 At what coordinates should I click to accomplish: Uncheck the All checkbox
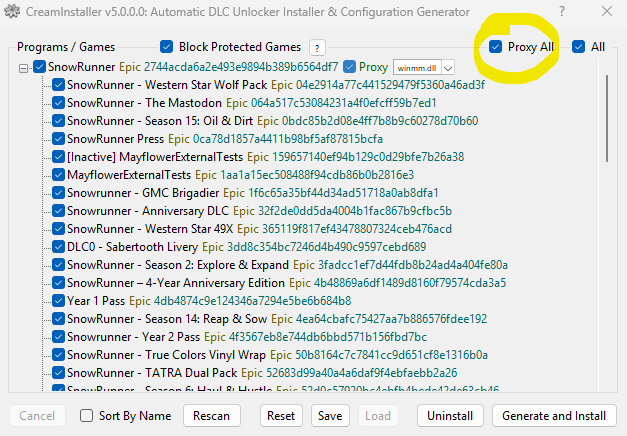click(x=578, y=47)
